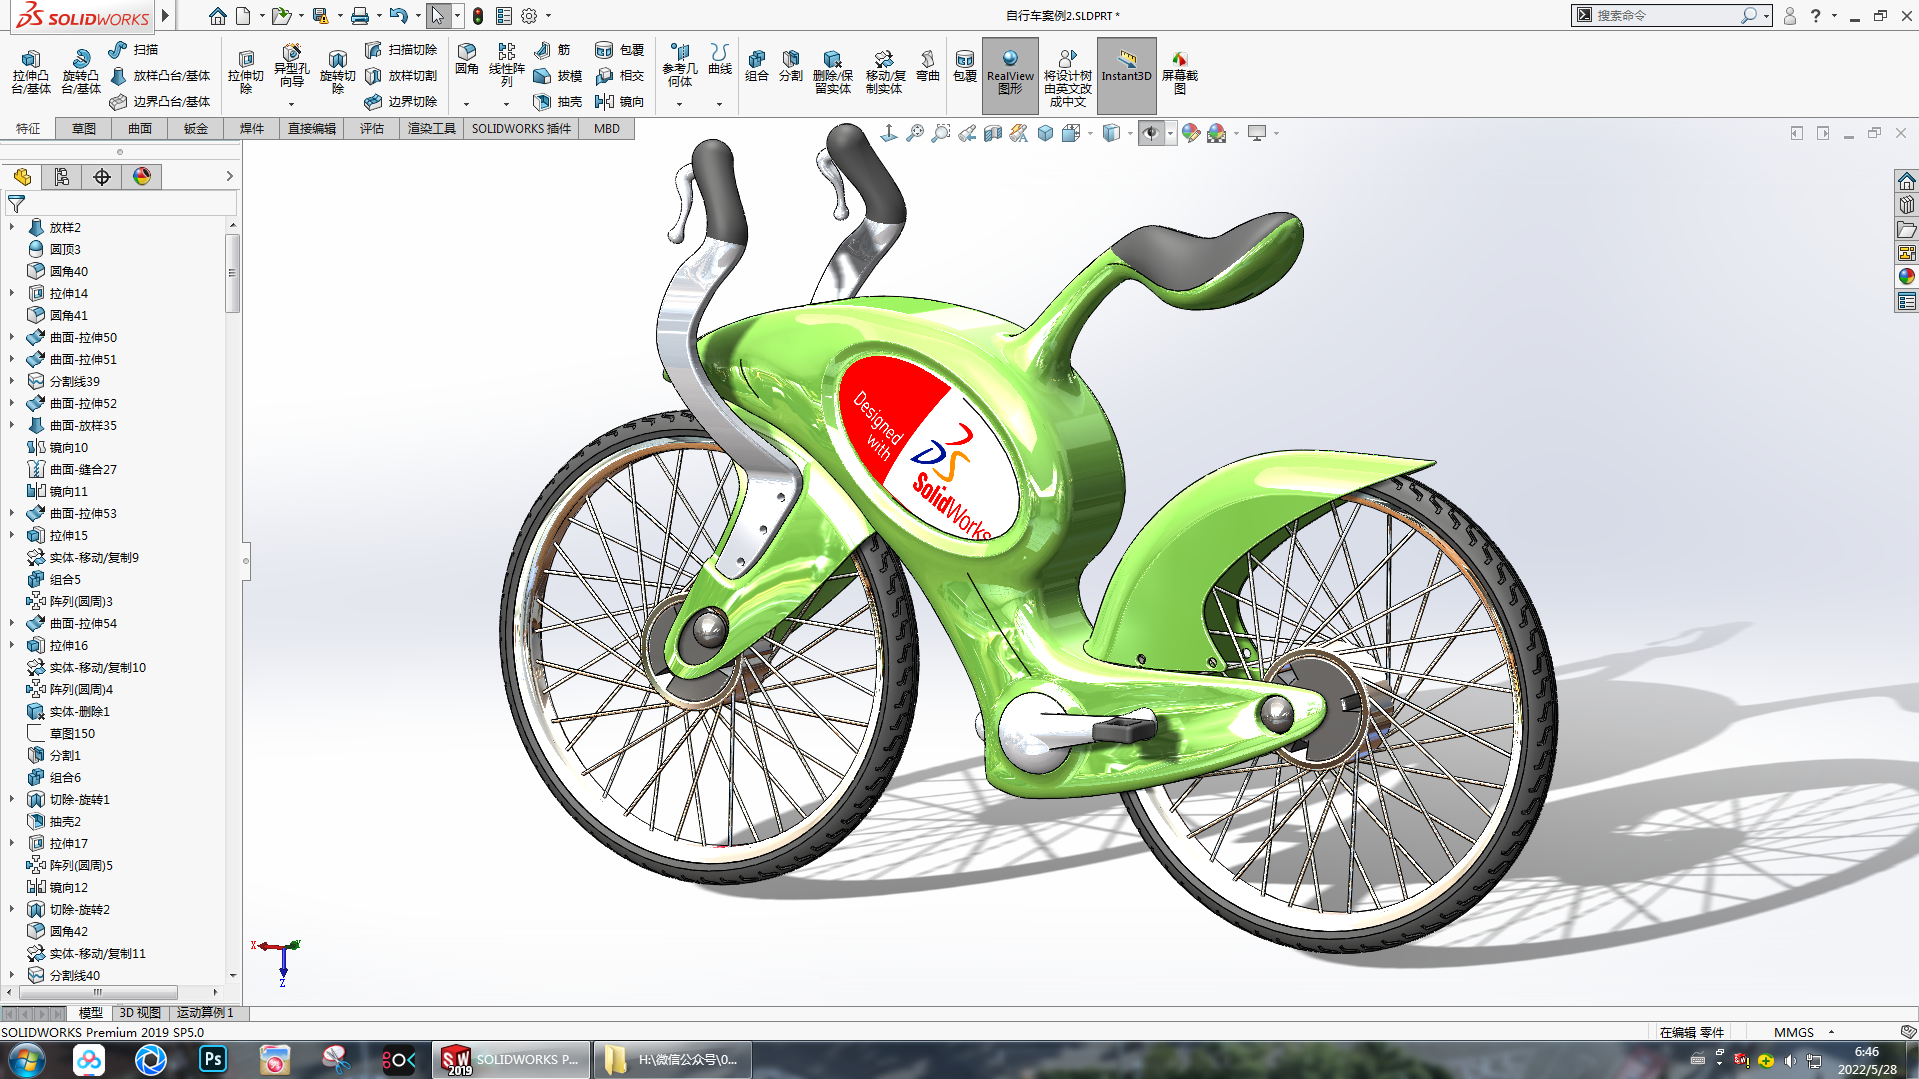Click the Windows Start button

pyautogui.click(x=26, y=1059)
